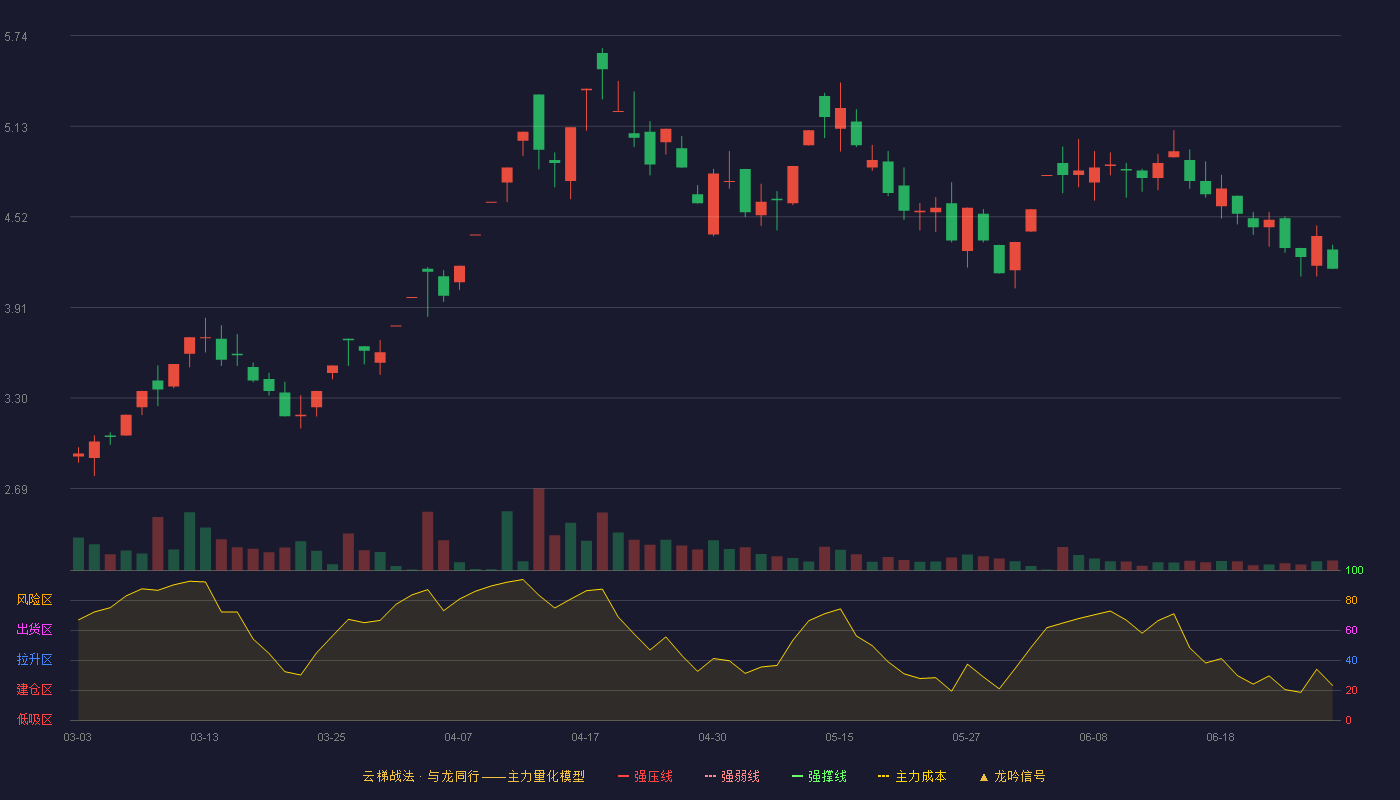Image resolution: width=1400 pixels, height=800 pixels.
Task: Click the 云梯战法 主力量化模型 legend entry
Action: coord(473,776)
